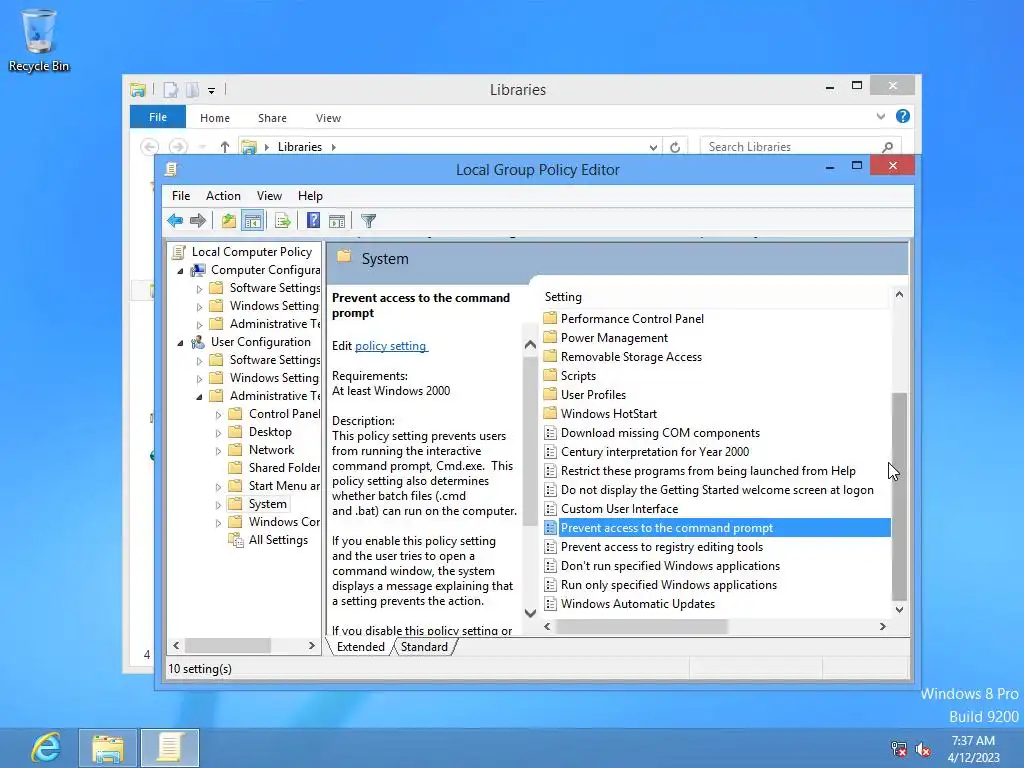This screenshot has height=768, width=1024.
Task: Click the settings list horizontal scroll right arrow
Action: (x=882, y=626)
